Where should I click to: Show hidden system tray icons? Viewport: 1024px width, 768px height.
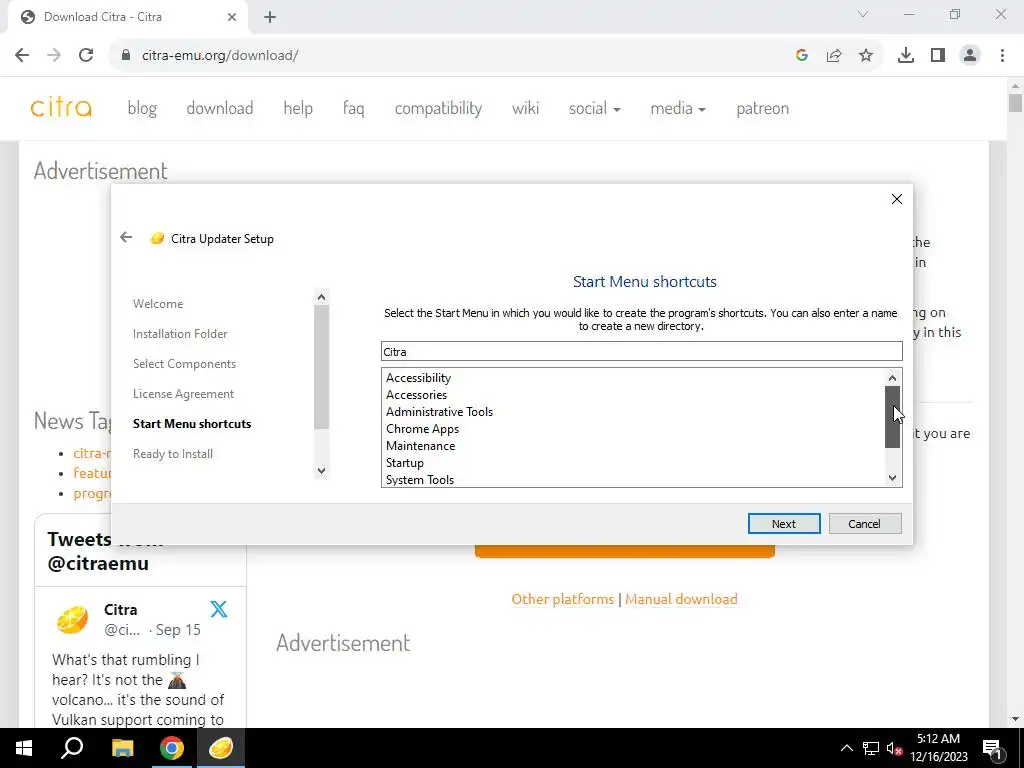click(x=846, y=748)
